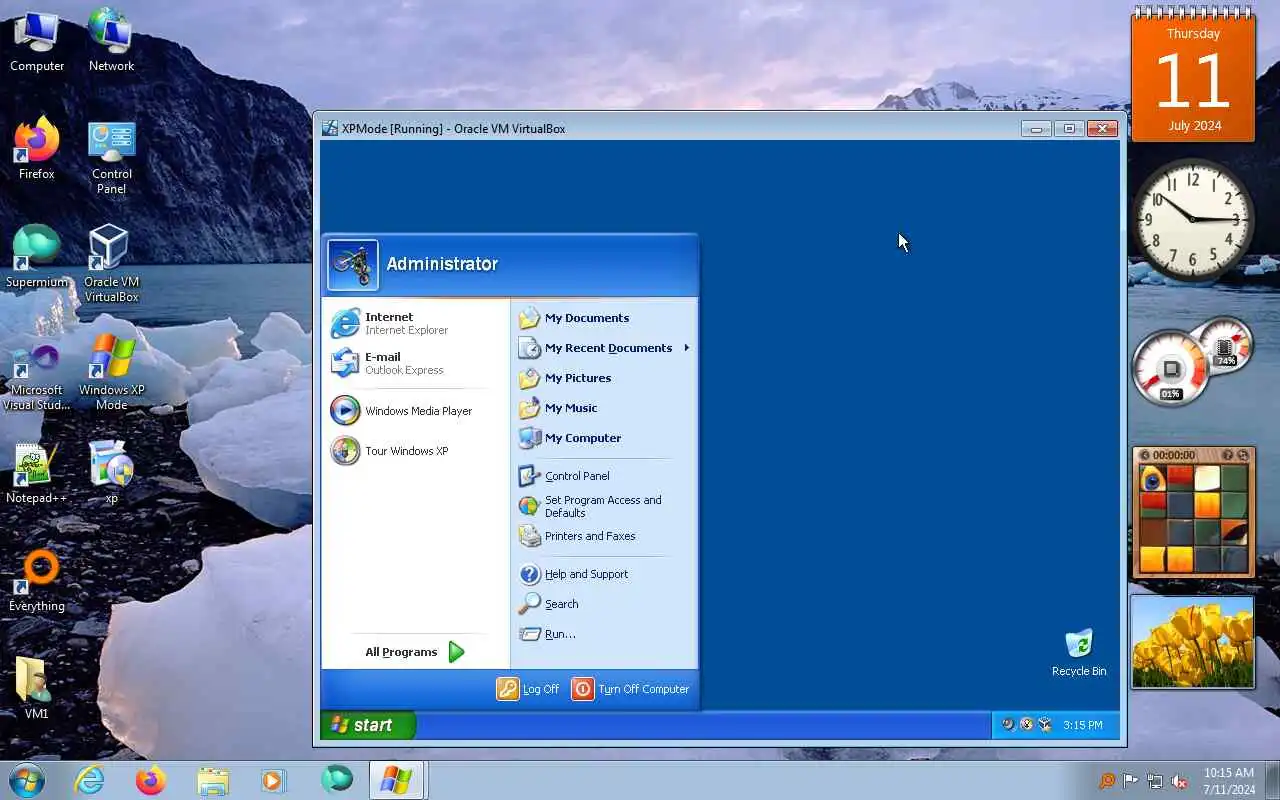This screenshot has width=1280, height=800.
Task: Open Internet Explorer in host taskbar
Action: coord(89,780)
